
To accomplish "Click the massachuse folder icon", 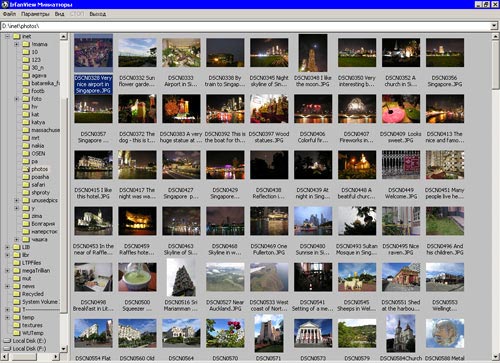I will click(26, 130).
